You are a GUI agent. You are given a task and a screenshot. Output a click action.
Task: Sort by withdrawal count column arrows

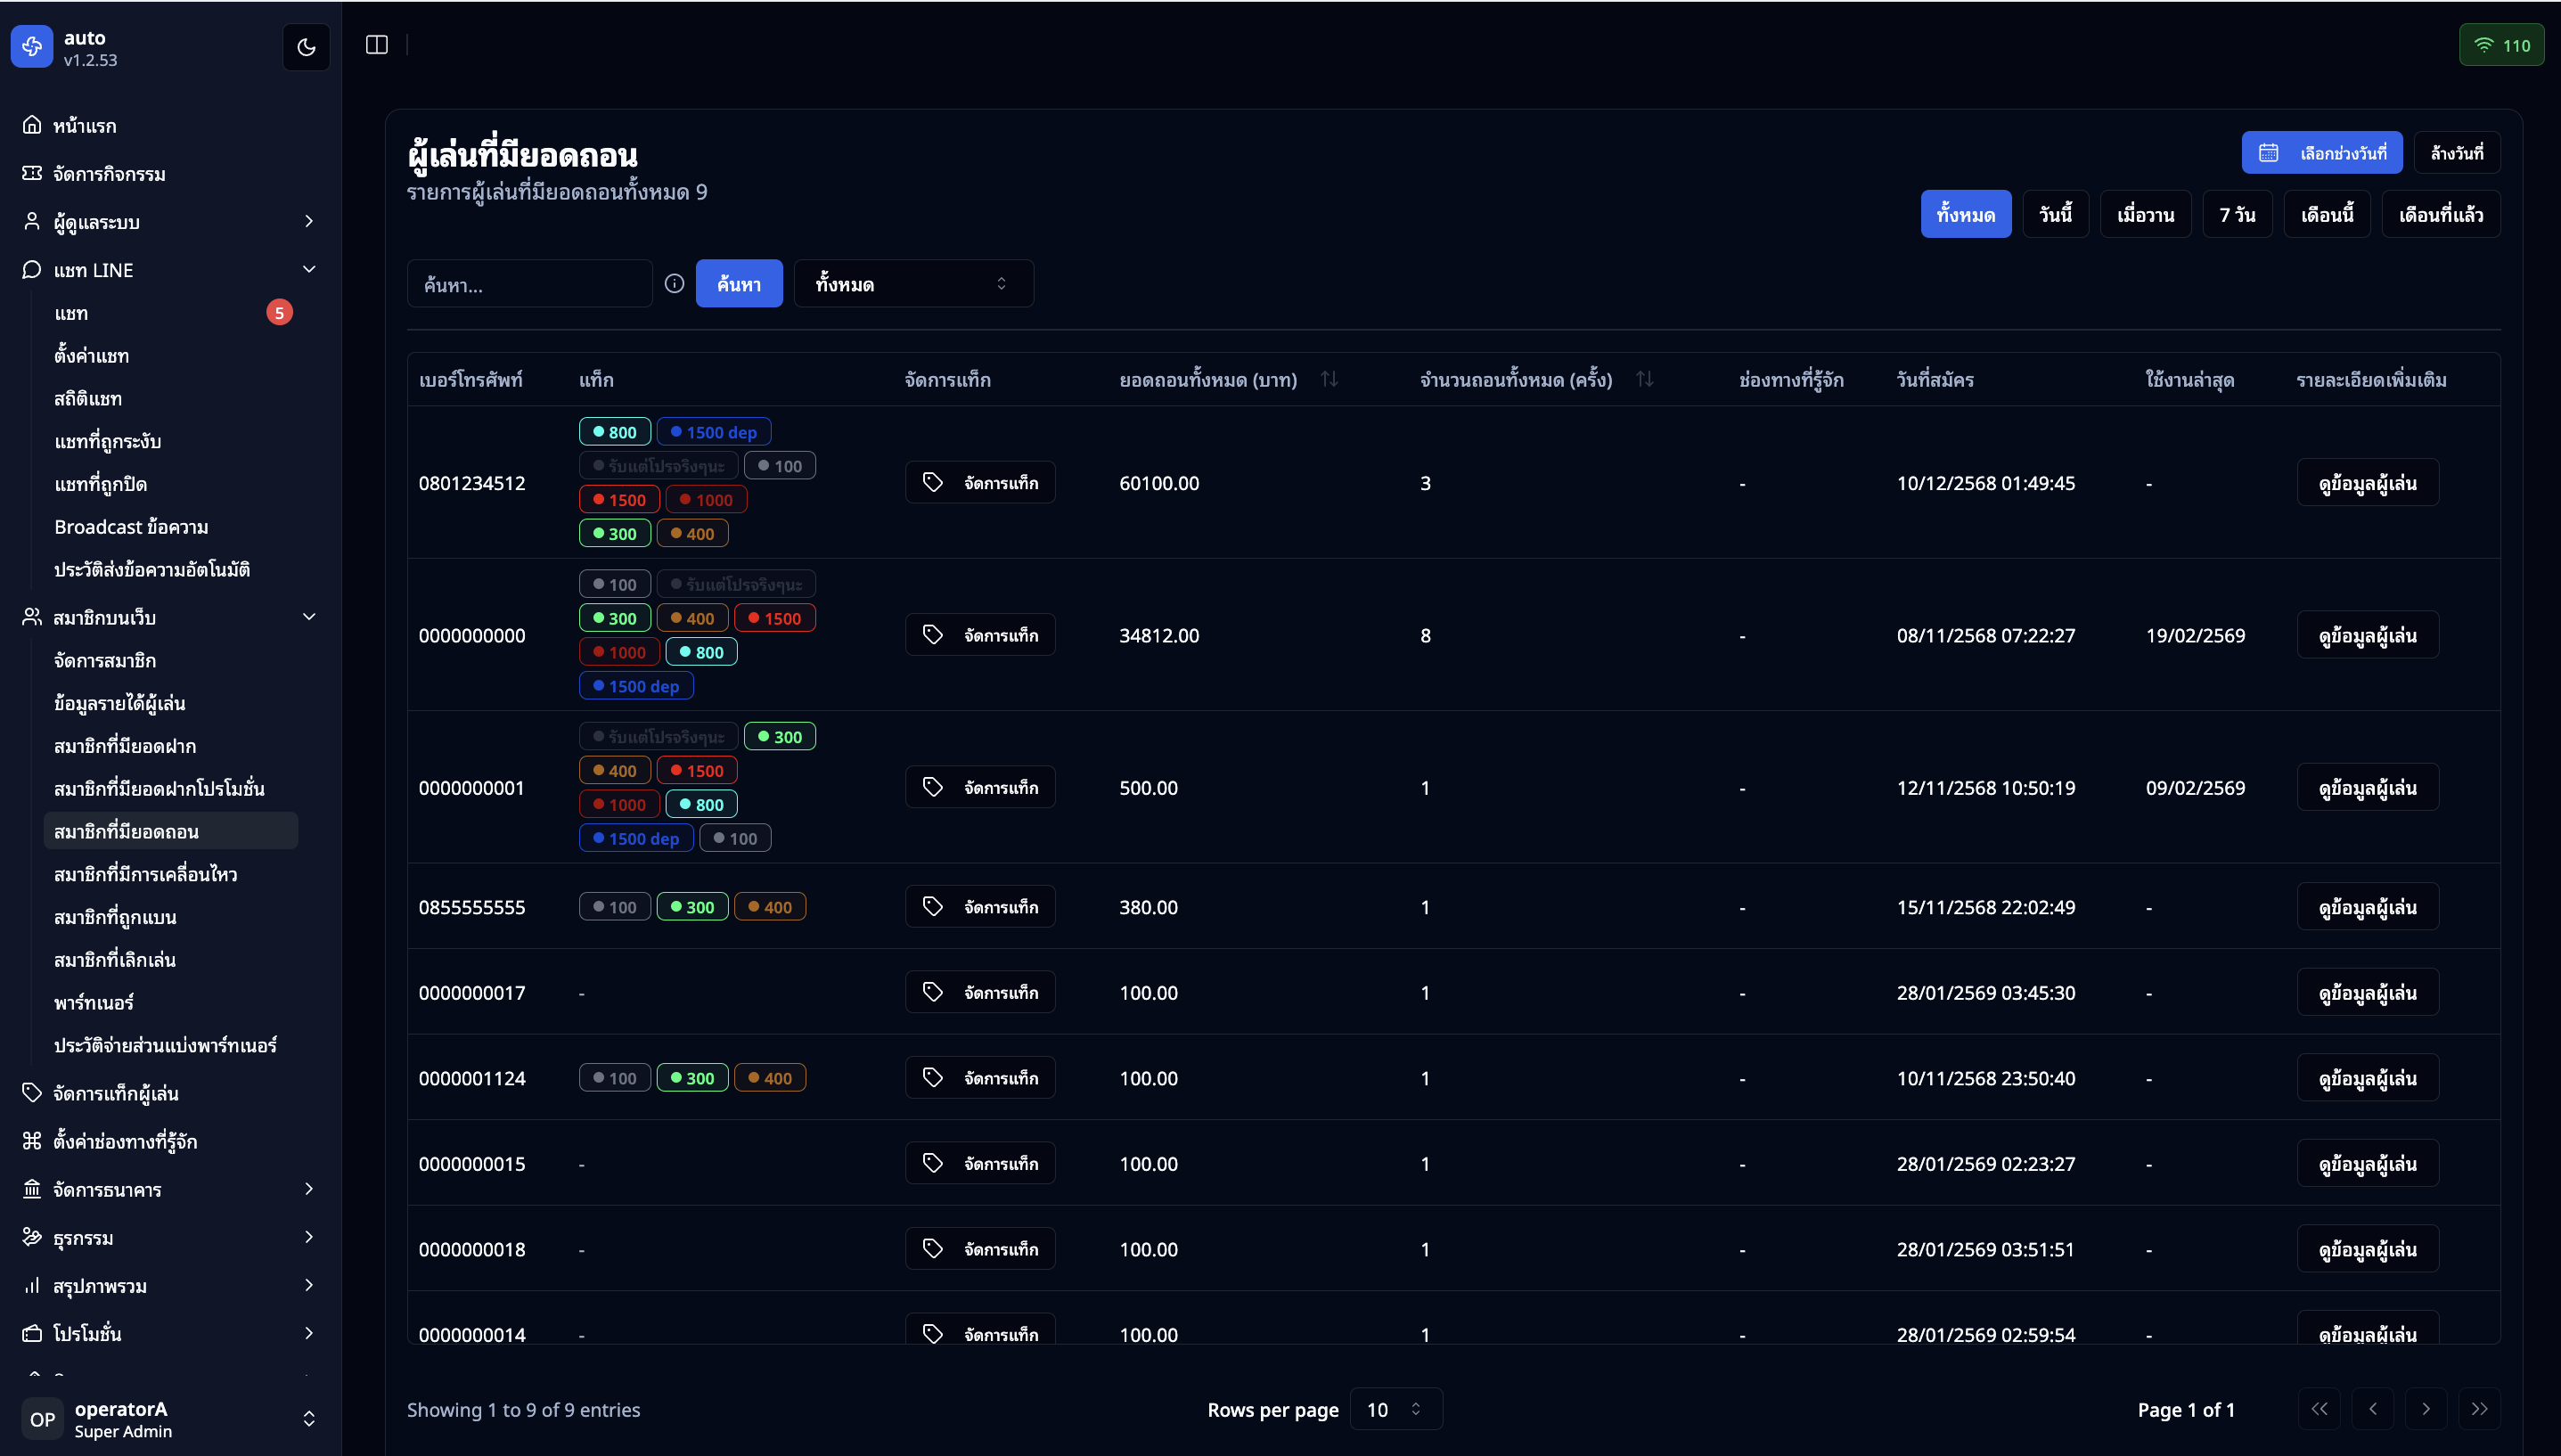click(1644, 379)
